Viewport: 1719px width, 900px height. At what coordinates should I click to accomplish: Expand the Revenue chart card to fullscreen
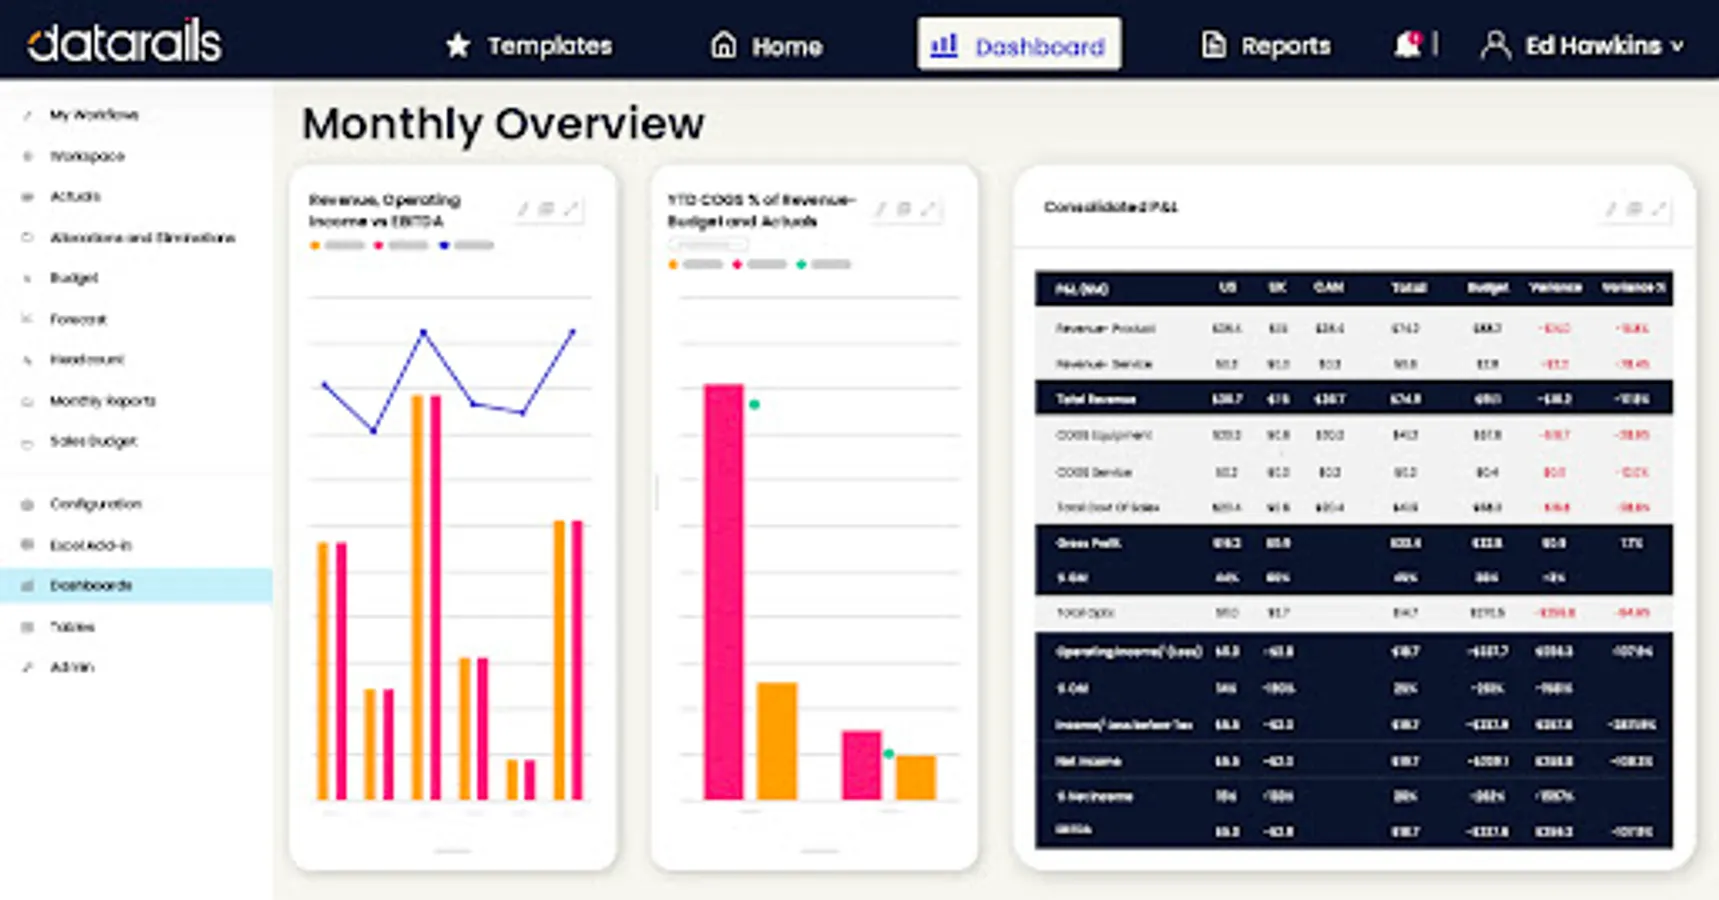point(571,209)
